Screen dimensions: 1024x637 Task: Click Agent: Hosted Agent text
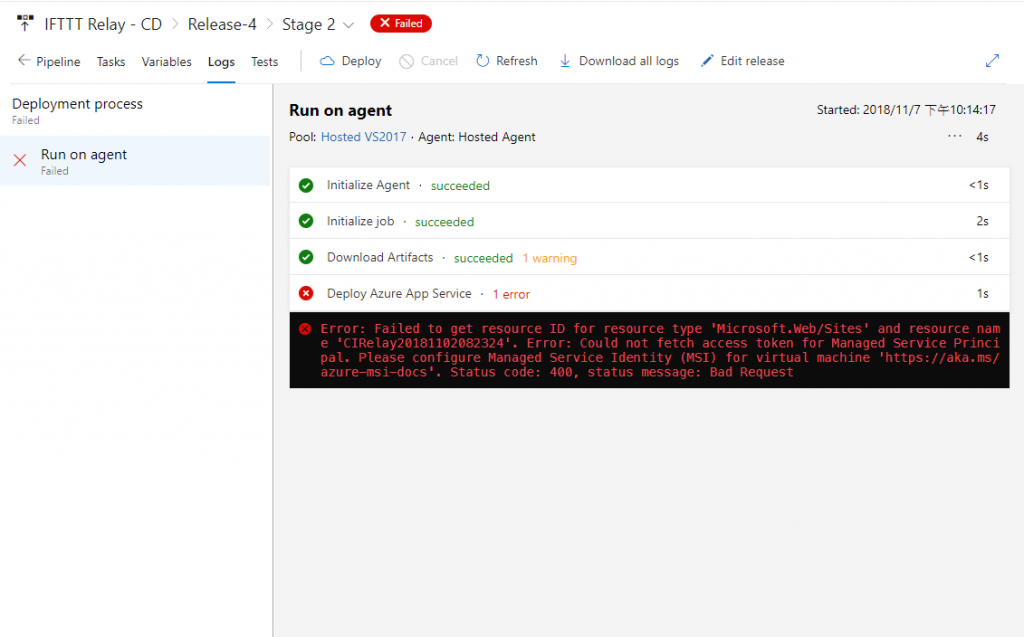point(477,137)
